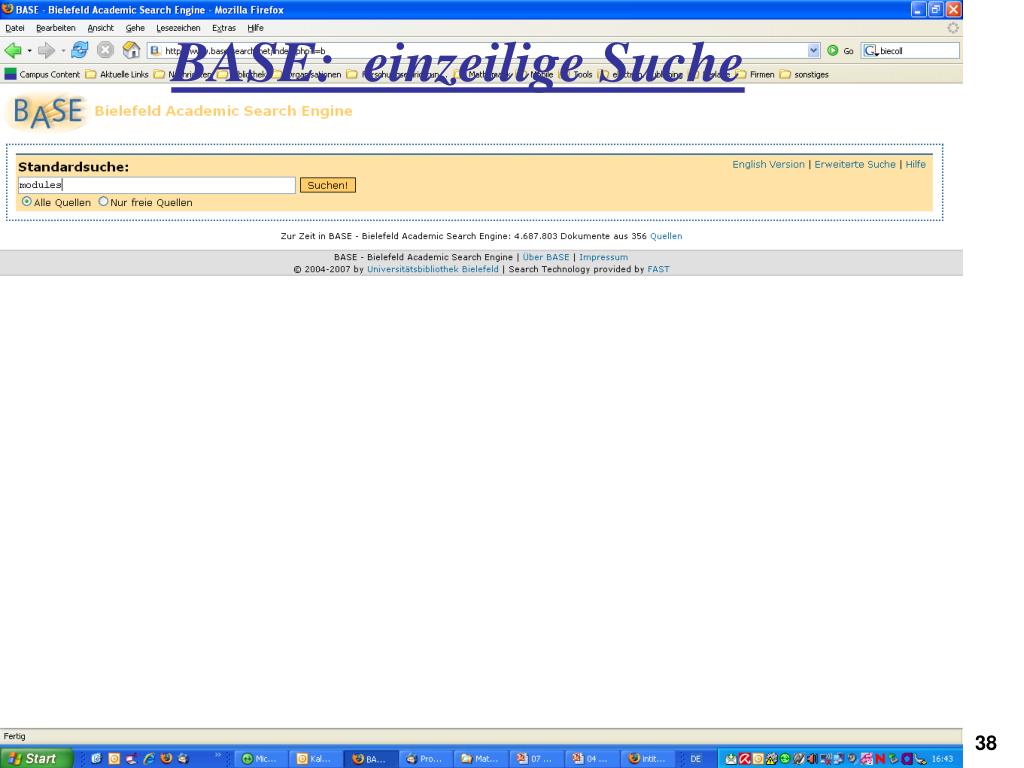Go back with the green arrow

tap(12, 50)
